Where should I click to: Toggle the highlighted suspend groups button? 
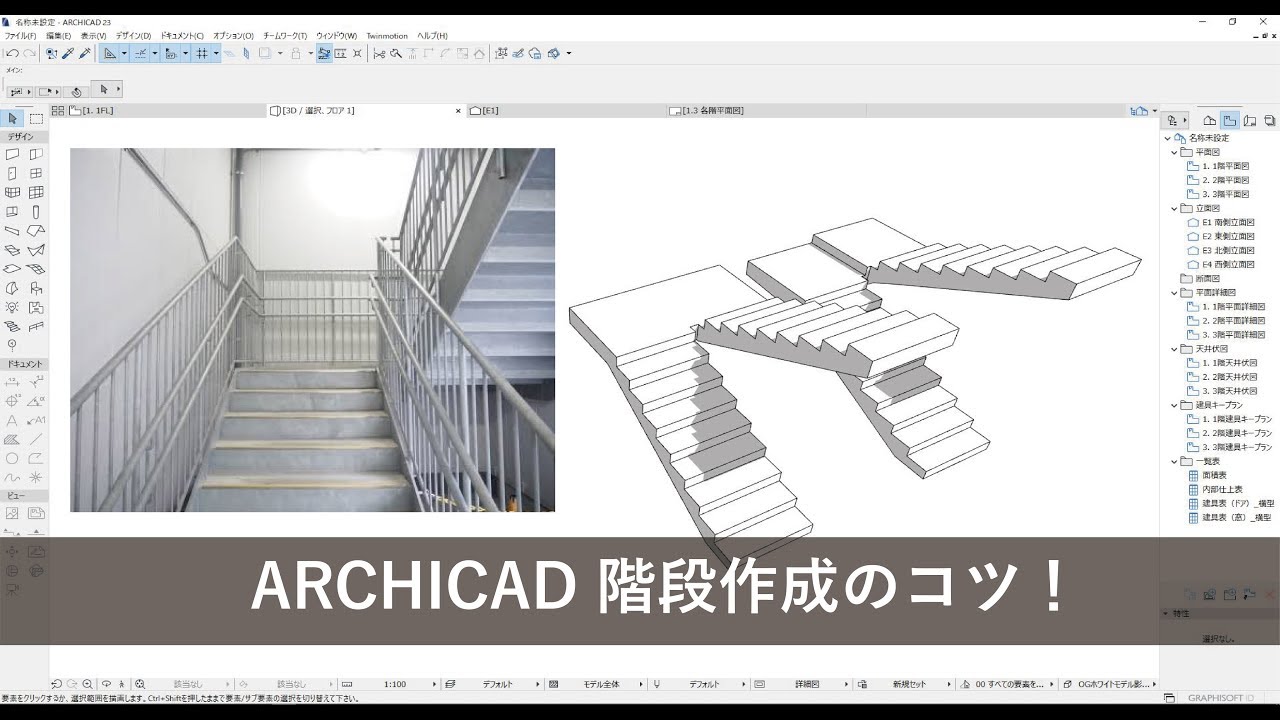(324, 53)
